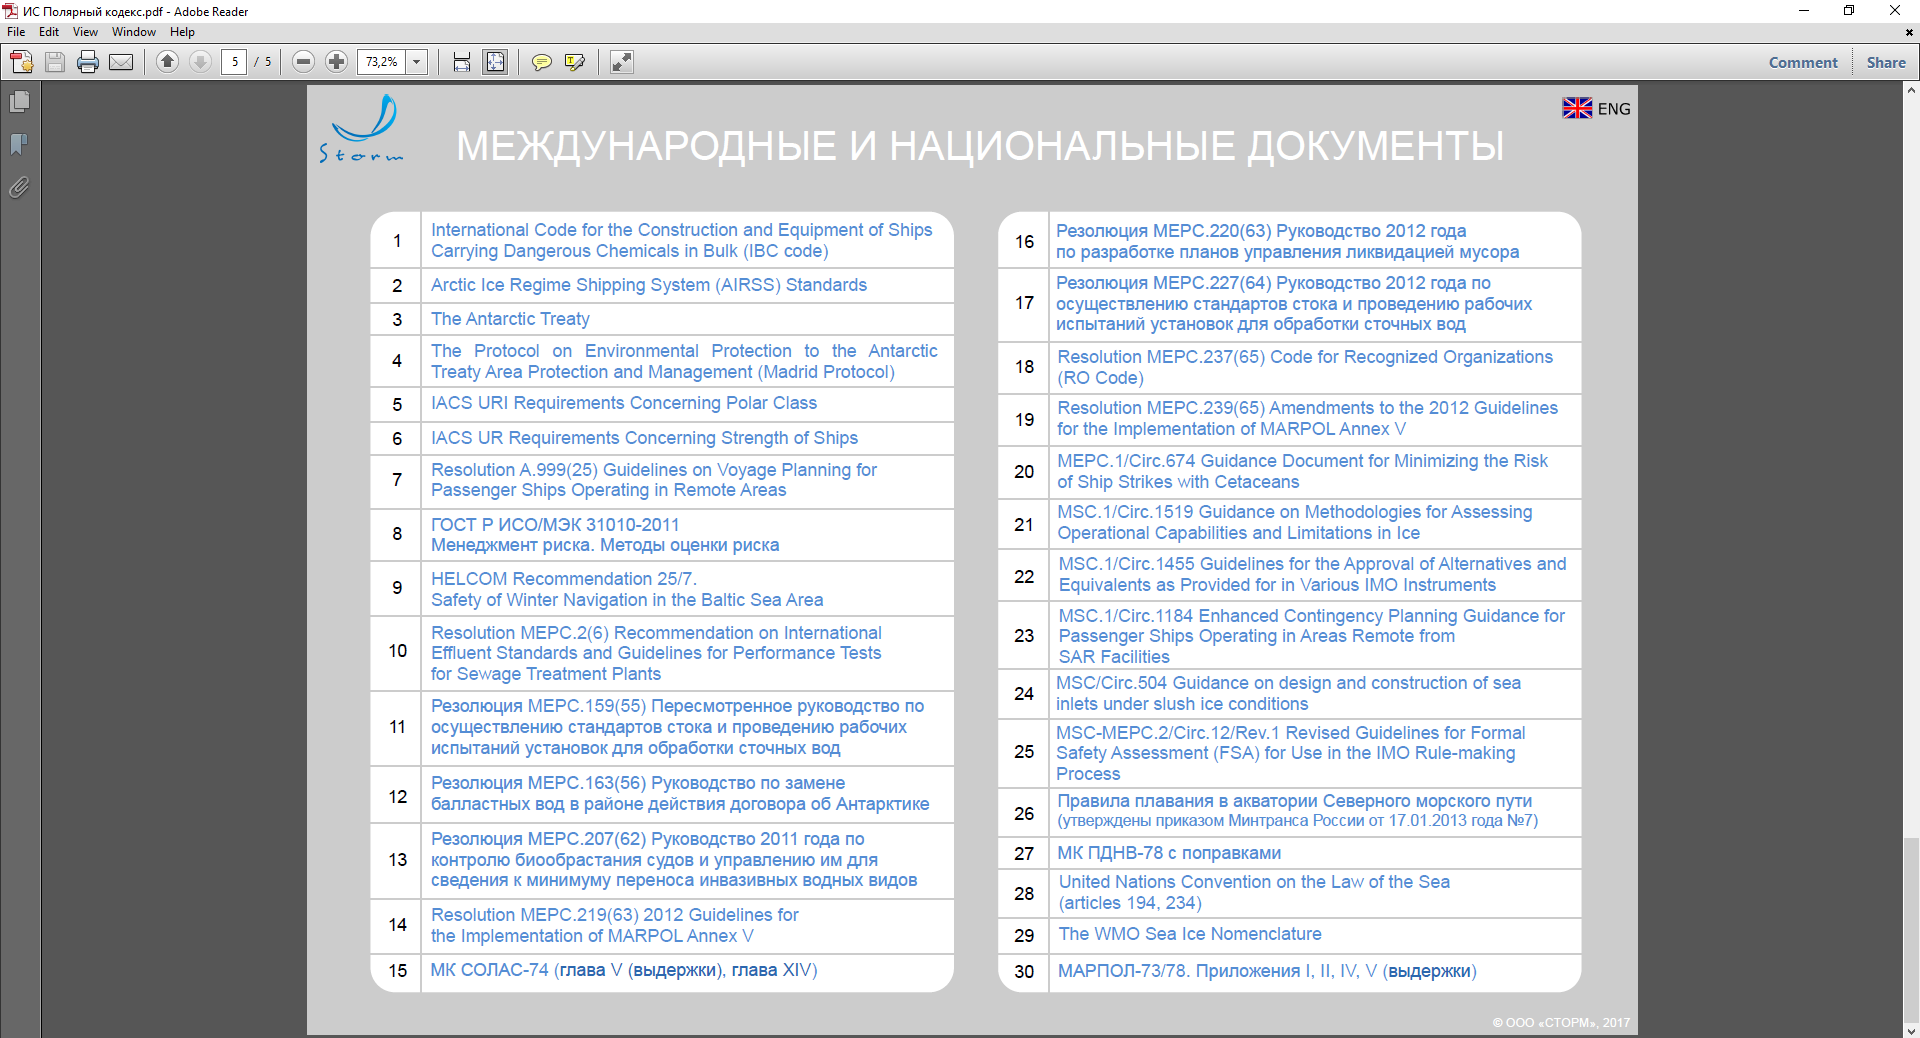1920x1038 pixels.
Task: Open the Help menu
Action: click(182, 32)
